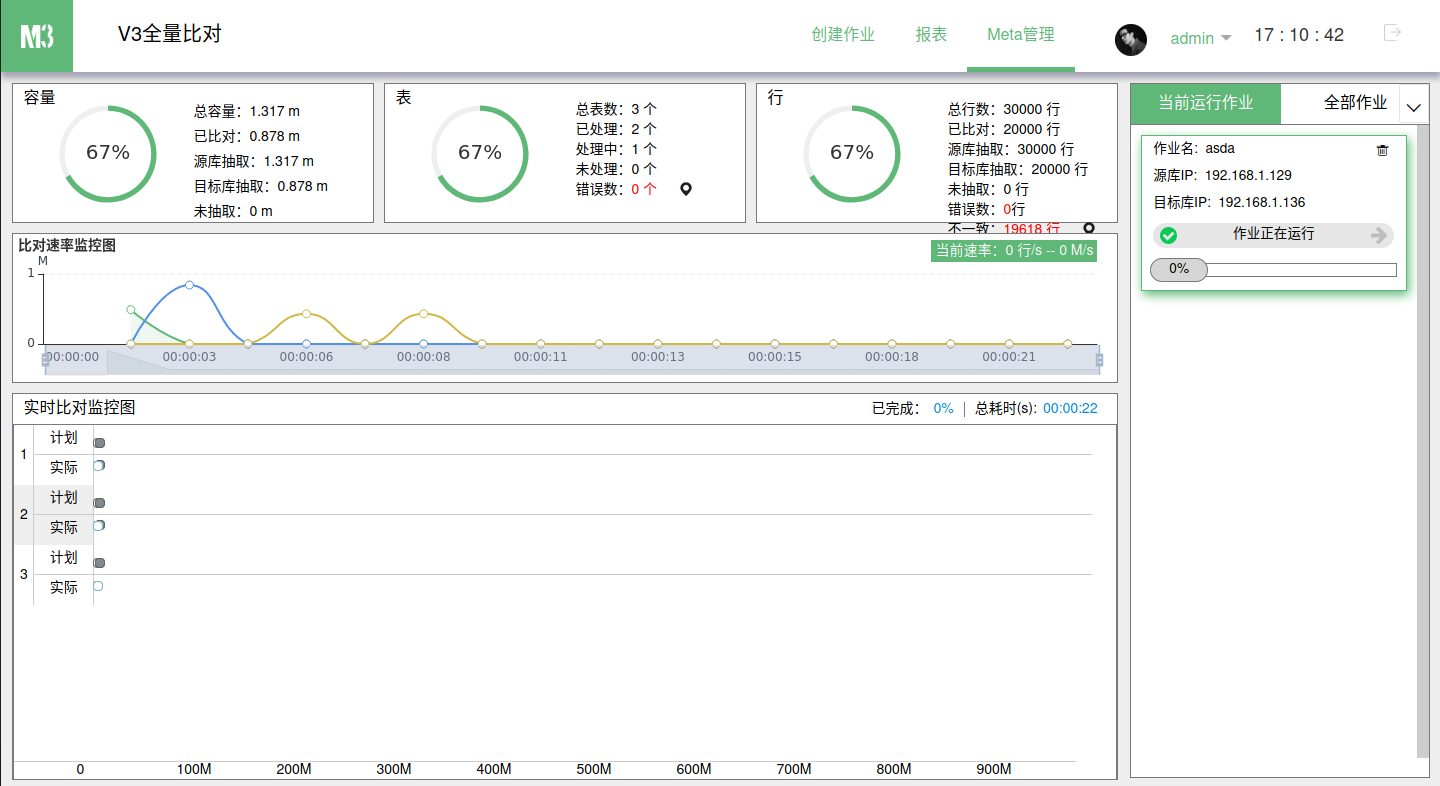Click the 比对速率监控图 heading
This screenshot has width=1440, height=786.
[67, 245]
